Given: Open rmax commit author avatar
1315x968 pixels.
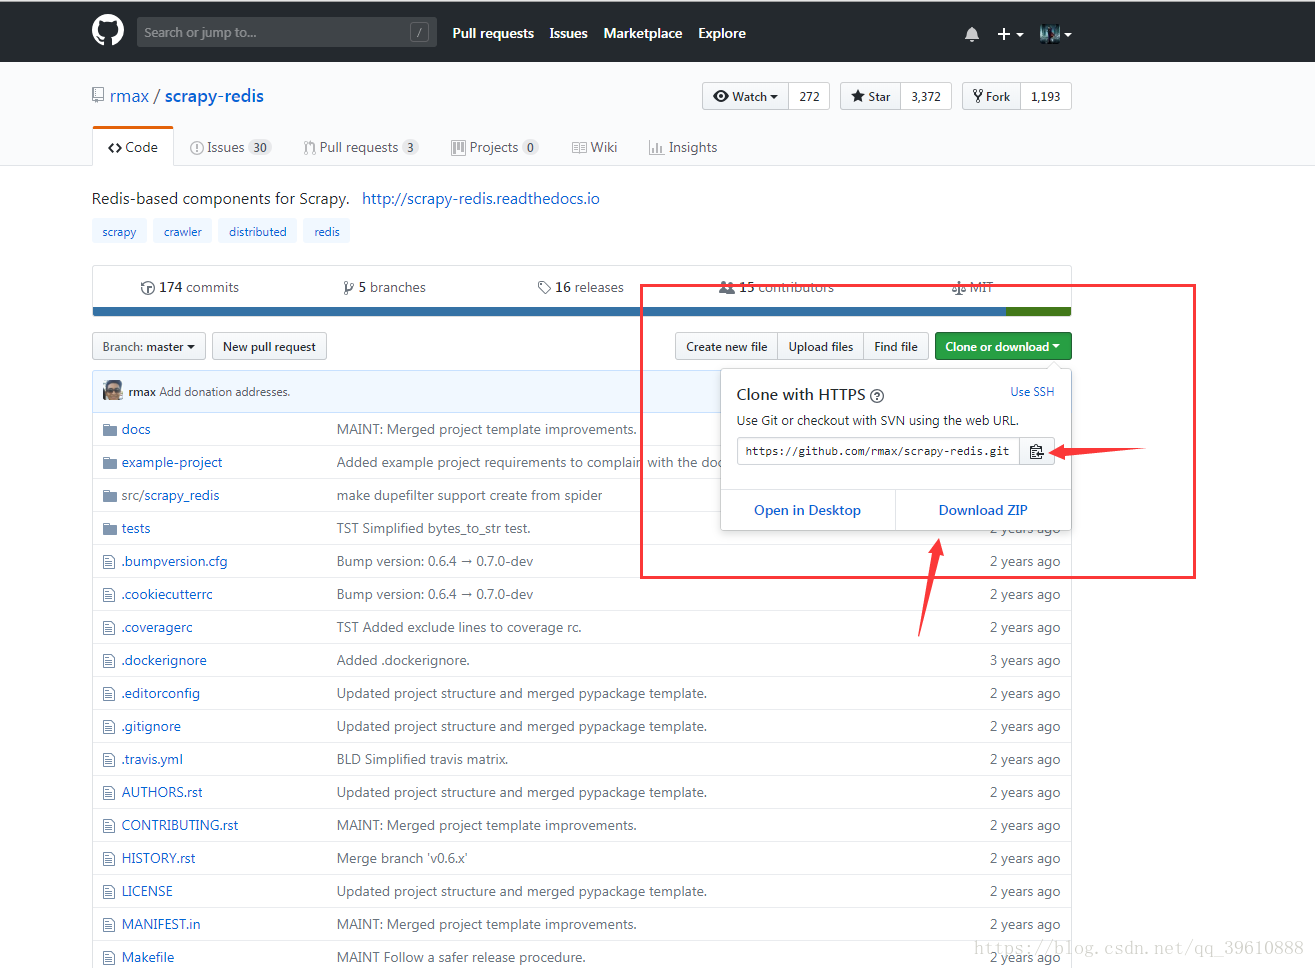Looking at the screenshot, I should point(113,391).
